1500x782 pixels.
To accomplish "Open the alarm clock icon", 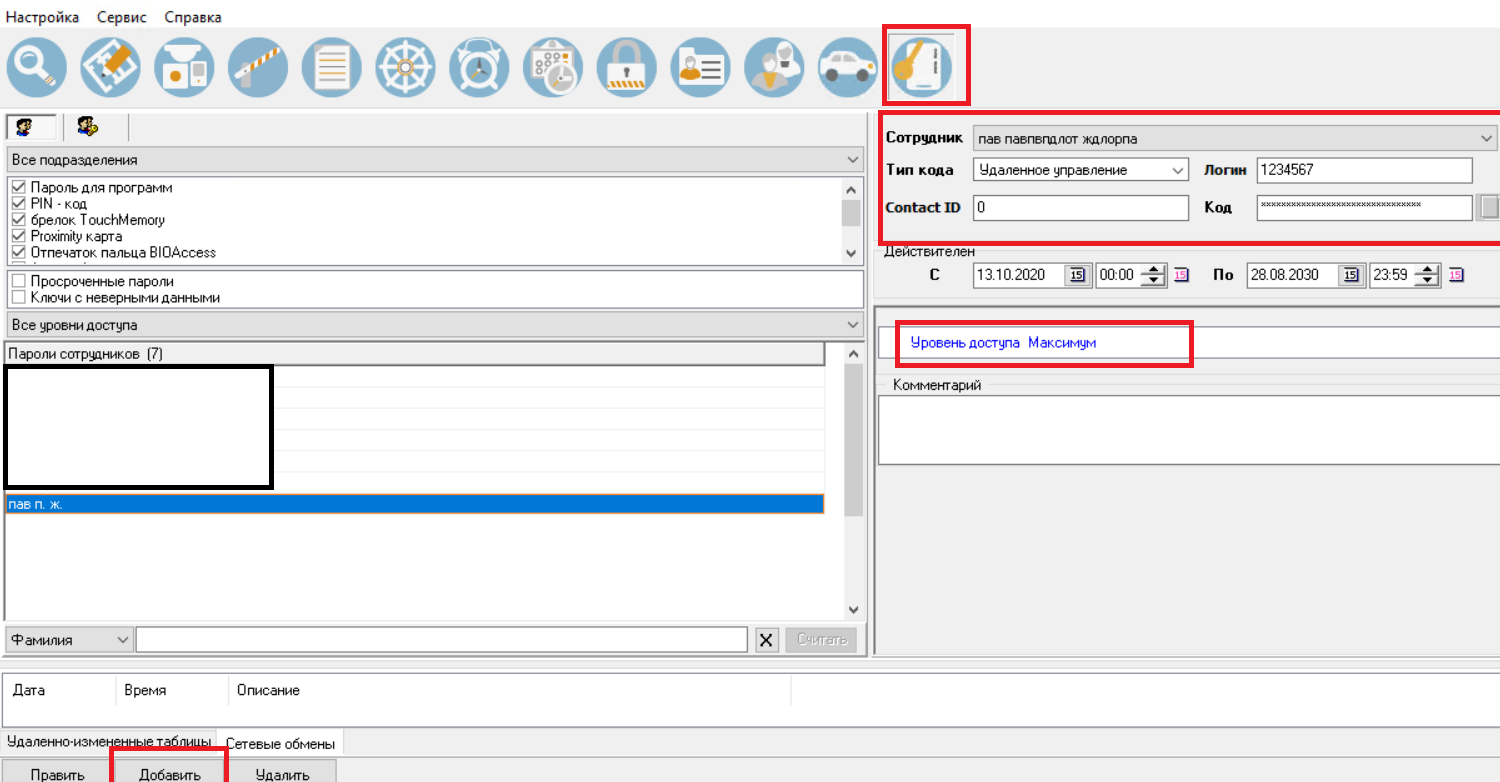I will (x=479, y=67).
